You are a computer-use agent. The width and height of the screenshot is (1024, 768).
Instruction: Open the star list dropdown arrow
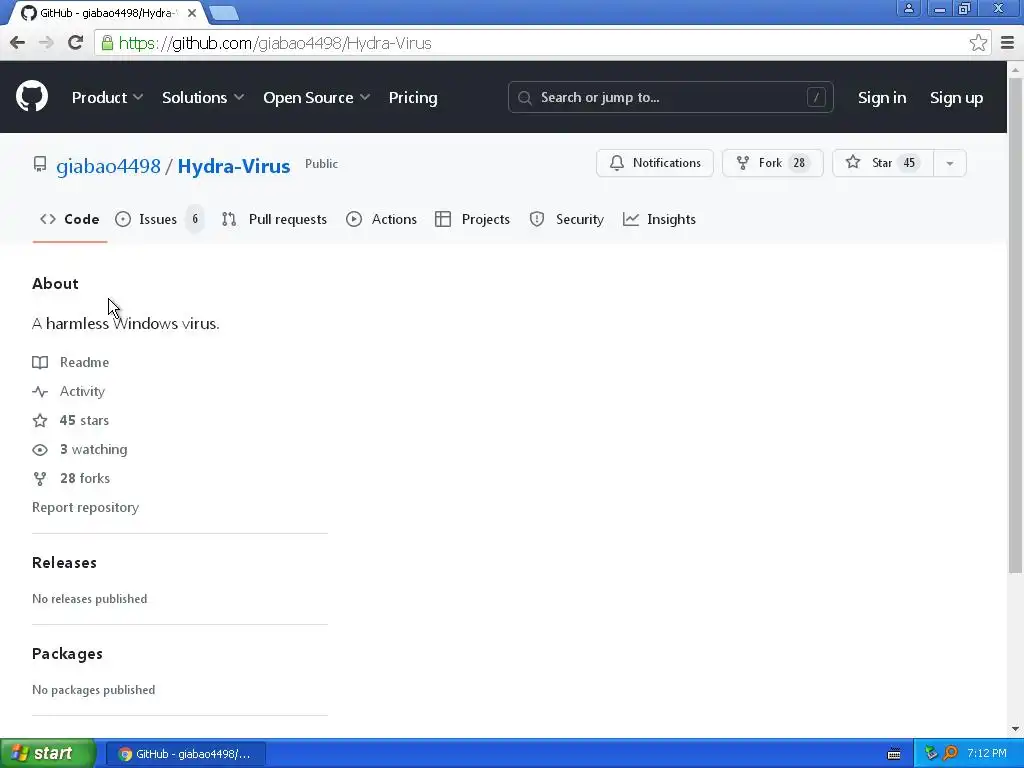950,163
